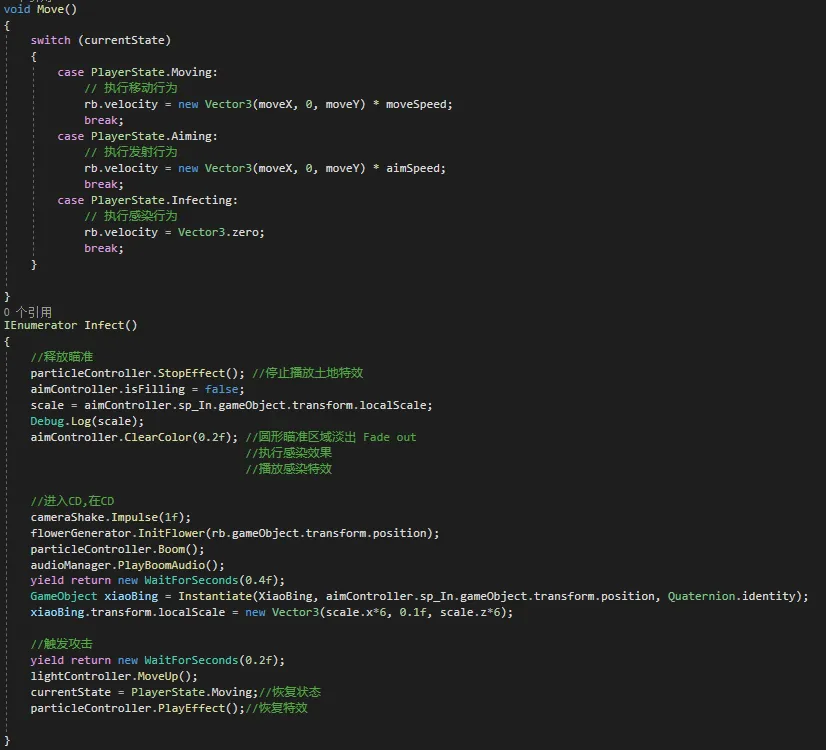Image resolution: width=826 pixels, height=750 pixels.
Task: Click 'aimController.ClearColor(0.2f);' call
Action: point(134,437)
